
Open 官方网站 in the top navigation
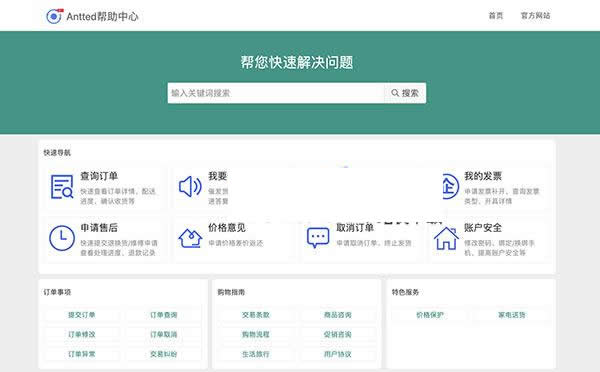click(x=535, y=16)
